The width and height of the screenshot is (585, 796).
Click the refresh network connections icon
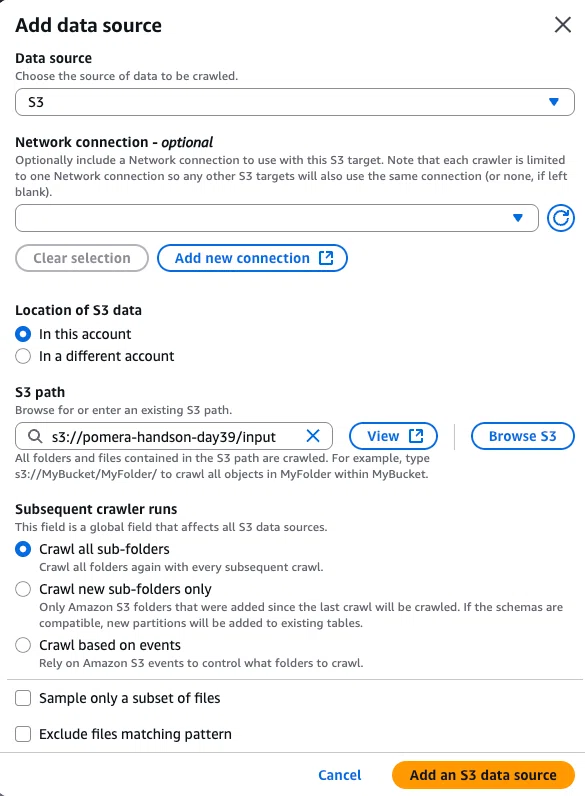(561, 218)
